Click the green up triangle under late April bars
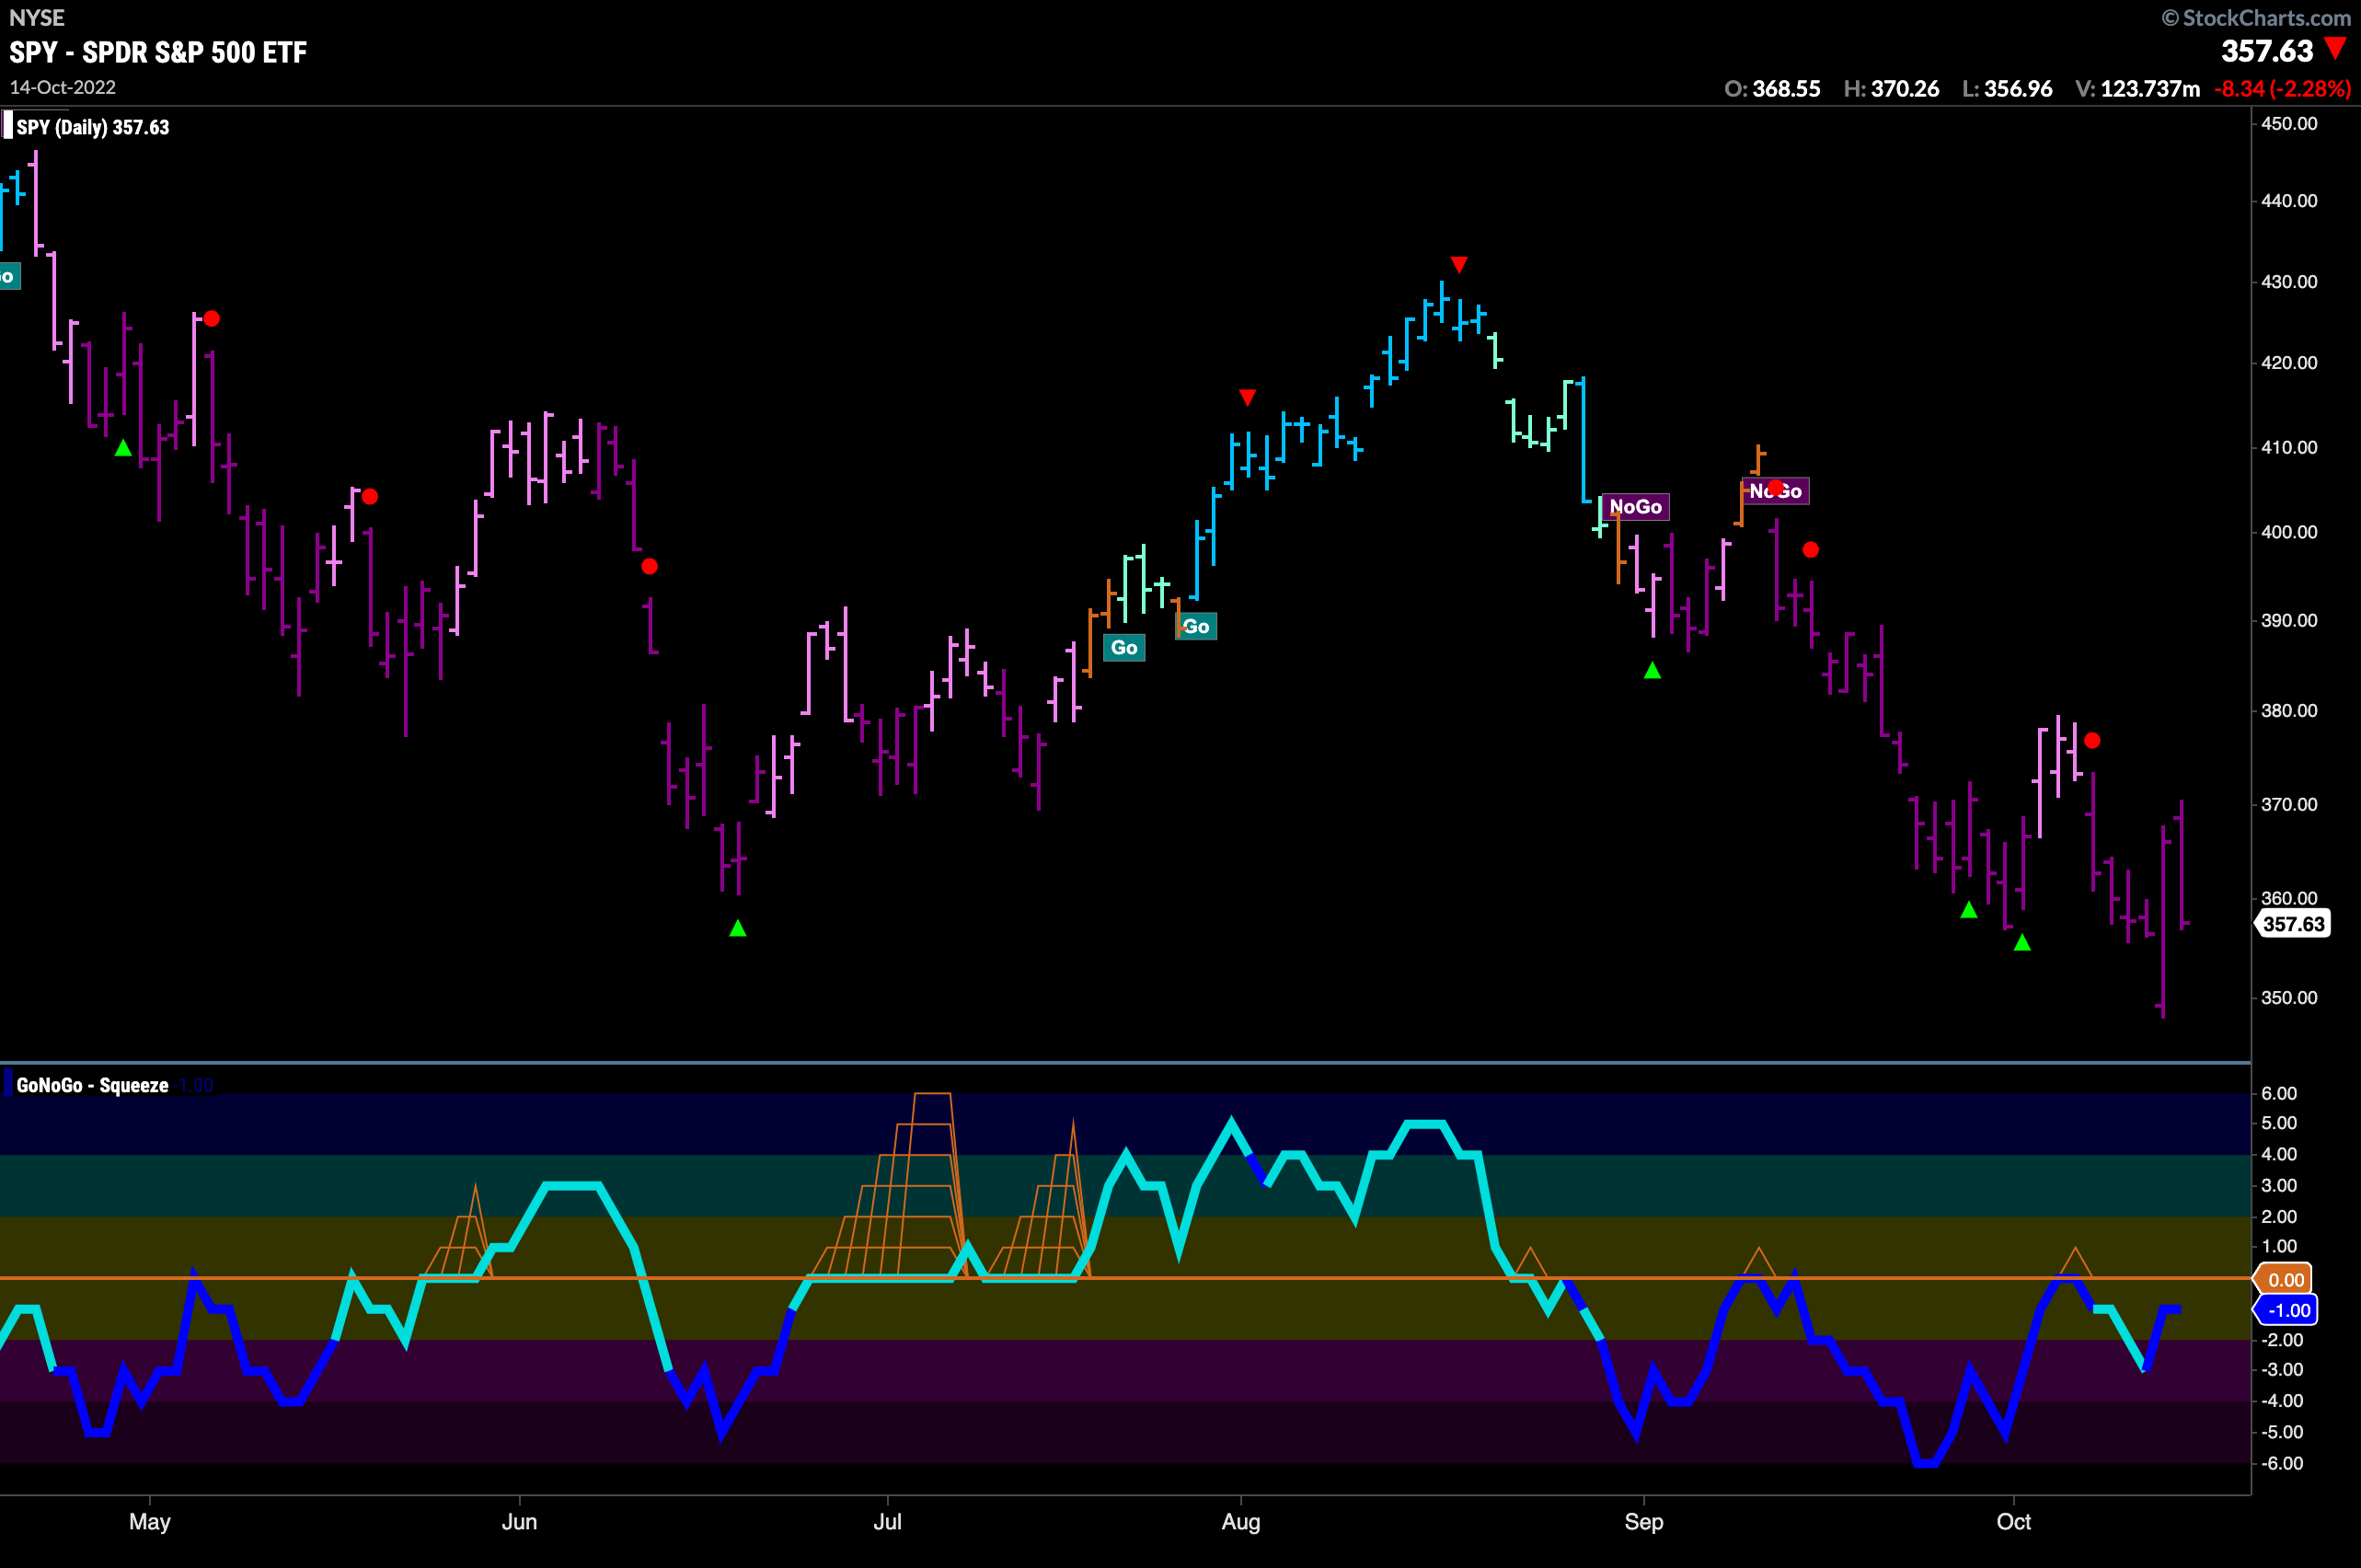Image resolution: width=2361 pixels, height=1568 pixels. [123, 448]
